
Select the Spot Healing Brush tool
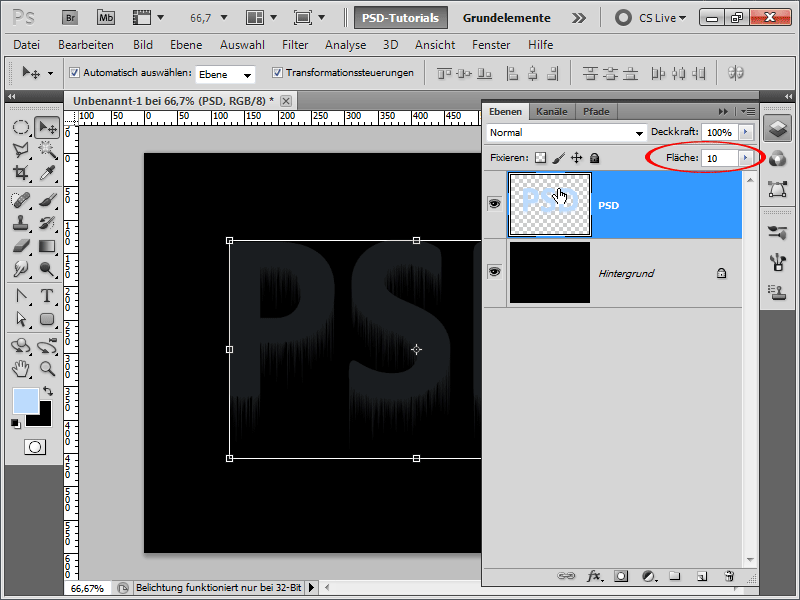[x=20, y=199]
